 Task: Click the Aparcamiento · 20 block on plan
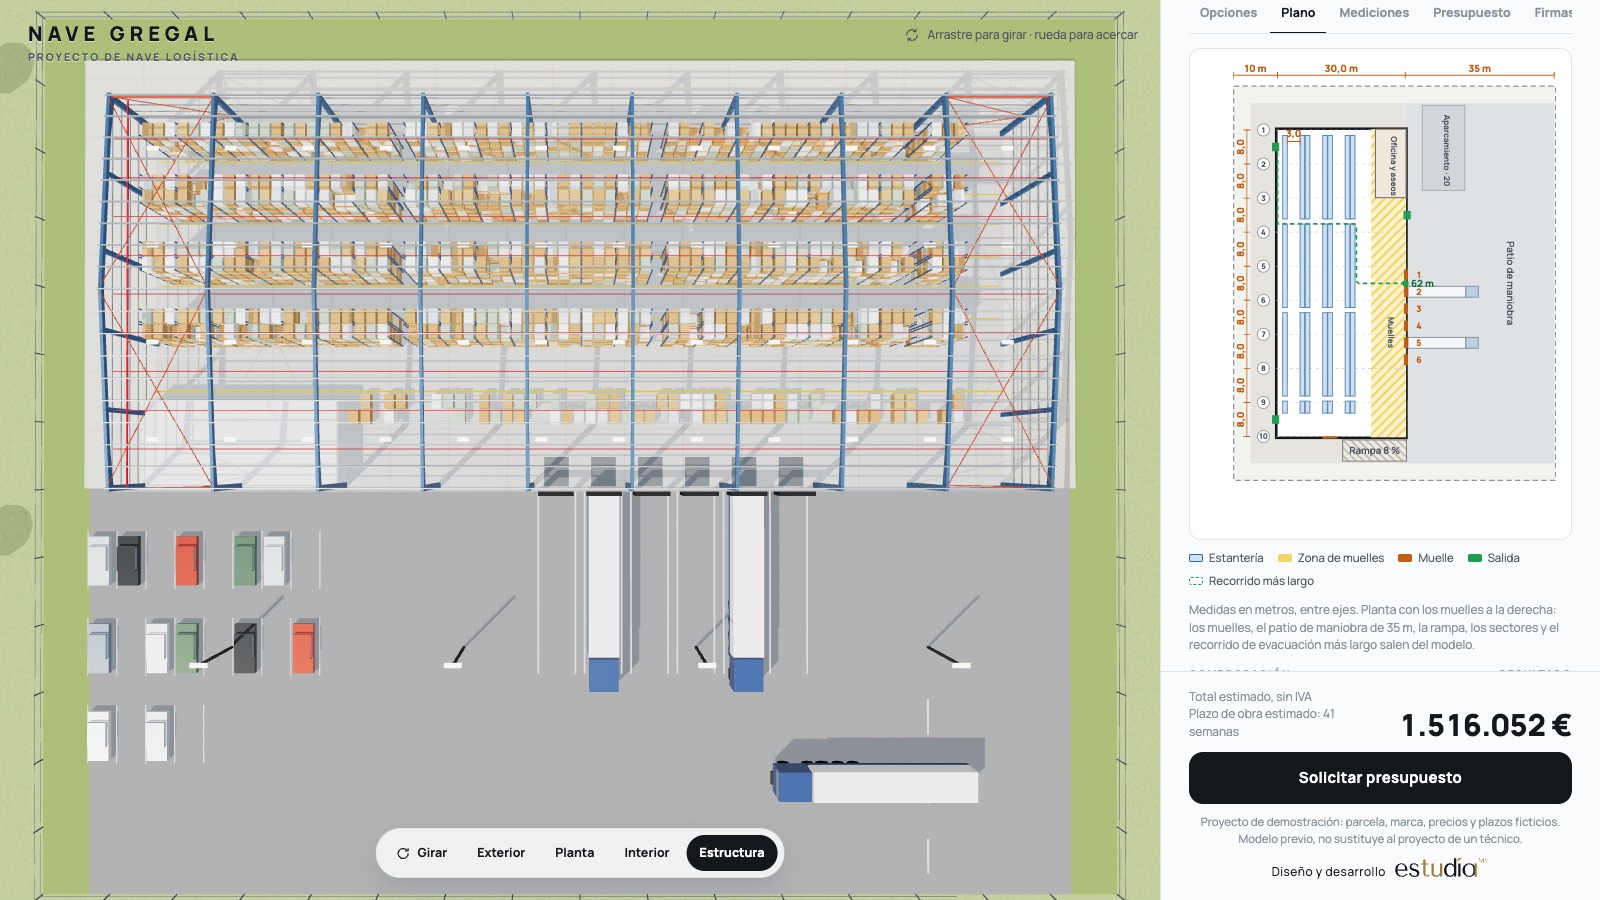(1444, 148)
